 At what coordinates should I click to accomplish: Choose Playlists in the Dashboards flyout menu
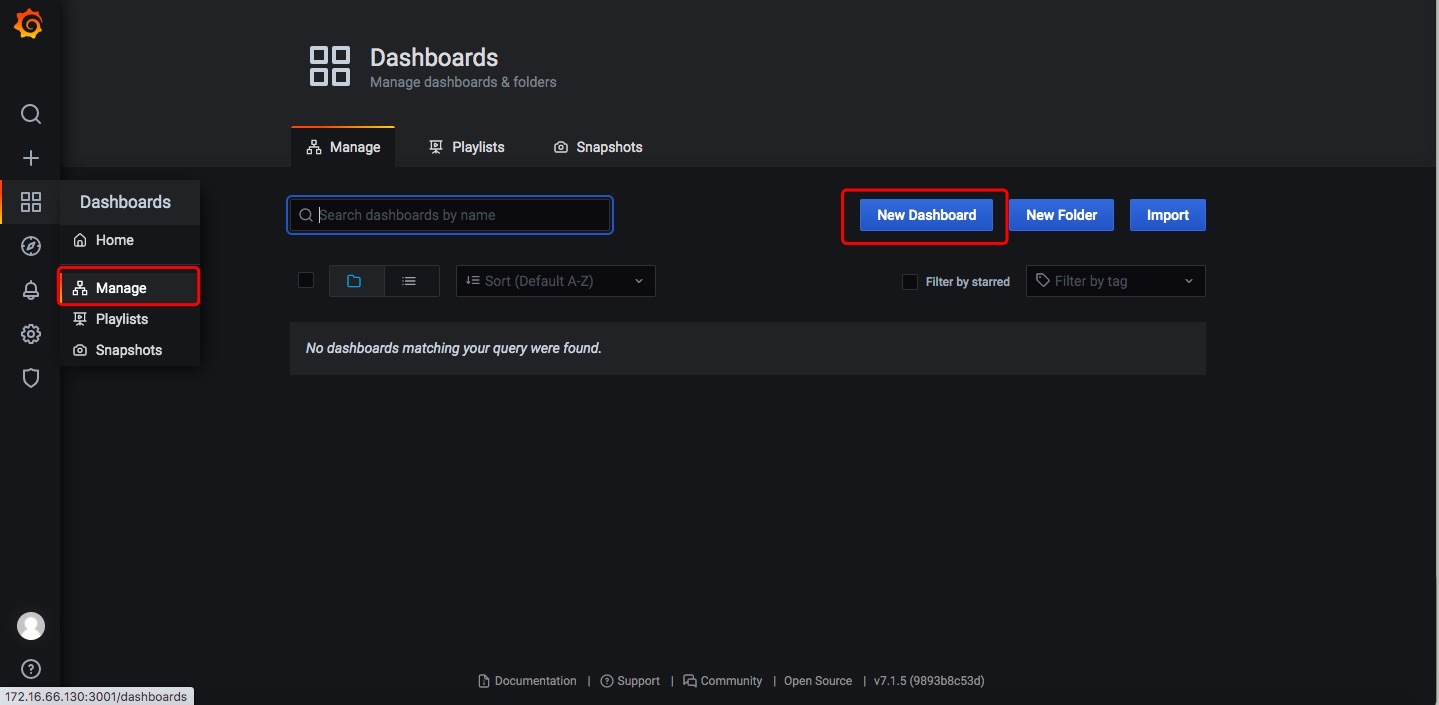coord(130,319)
